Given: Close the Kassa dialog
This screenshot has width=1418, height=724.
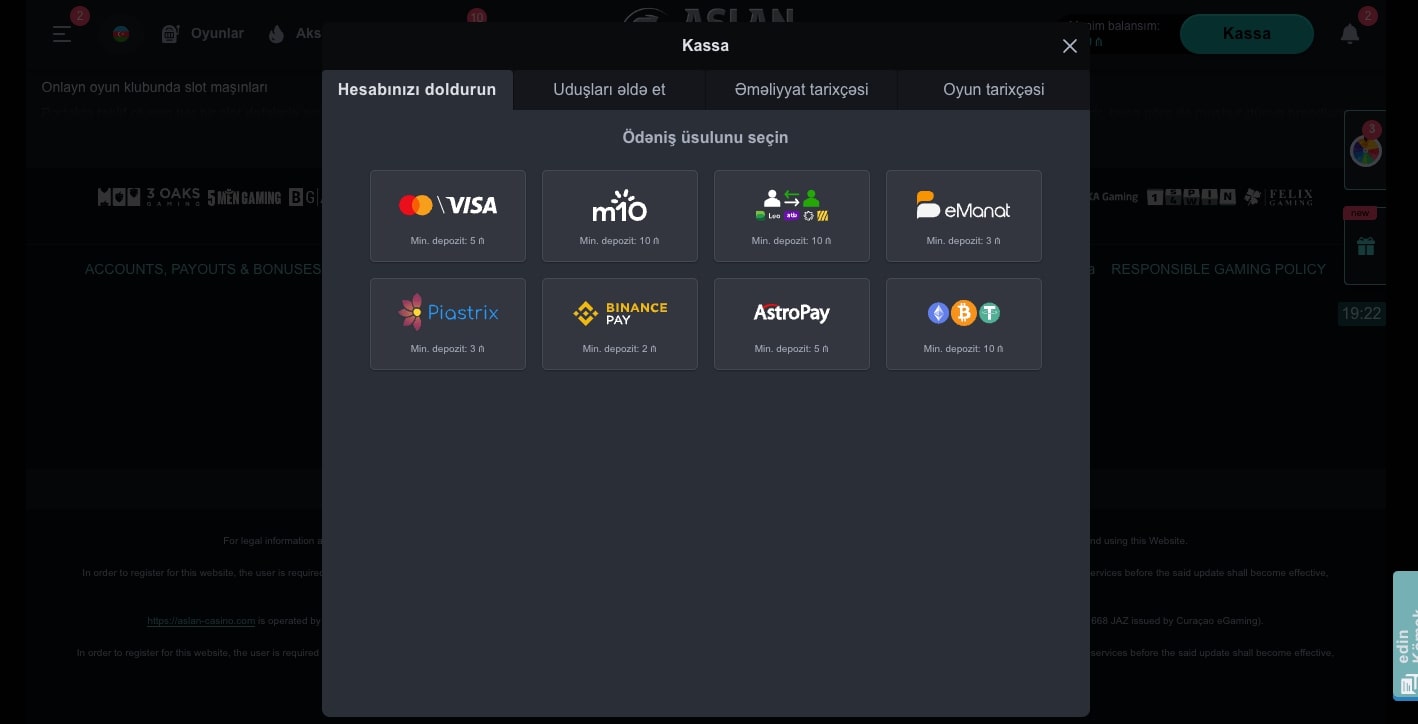Looking at the screenshot, I should pos(1070,46).
